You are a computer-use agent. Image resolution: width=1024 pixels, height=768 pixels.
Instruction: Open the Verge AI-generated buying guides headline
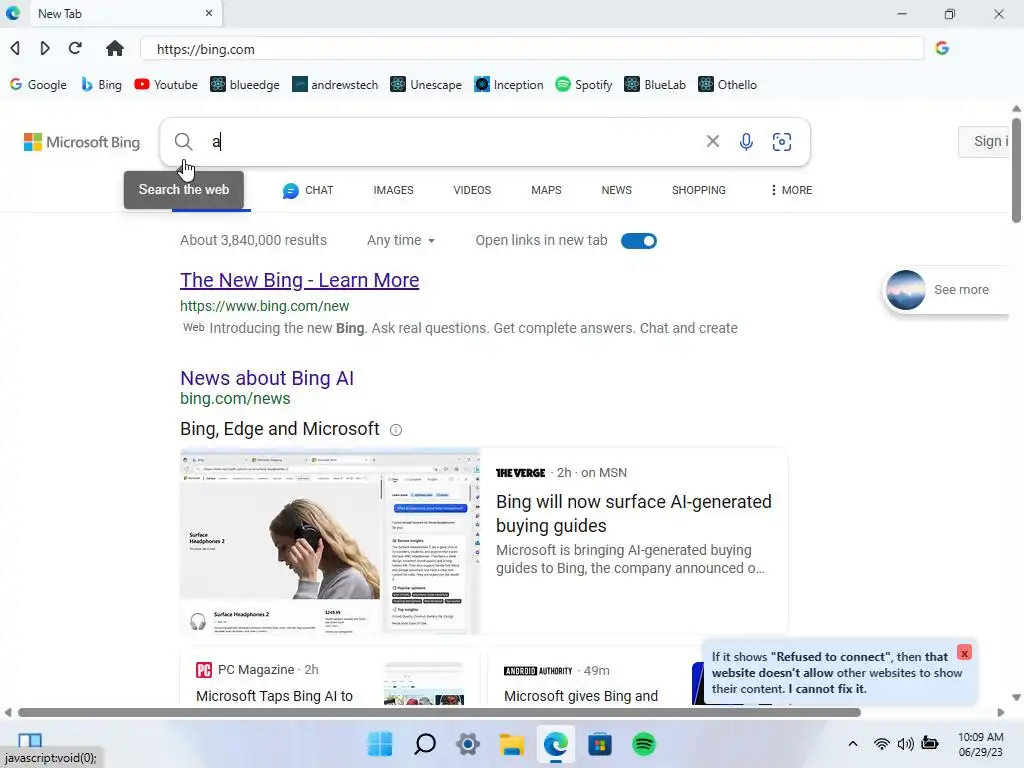(x=633, y=513)
